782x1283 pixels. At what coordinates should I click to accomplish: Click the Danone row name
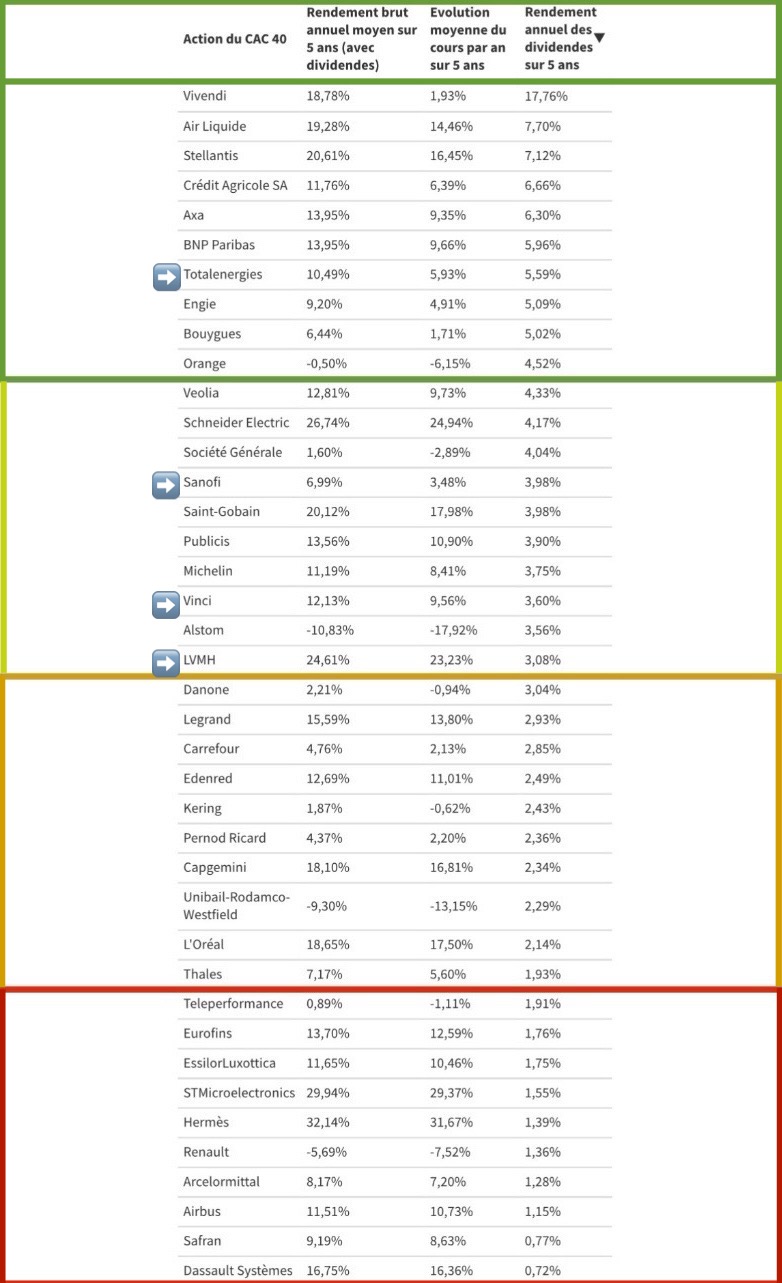click(206, 690)
